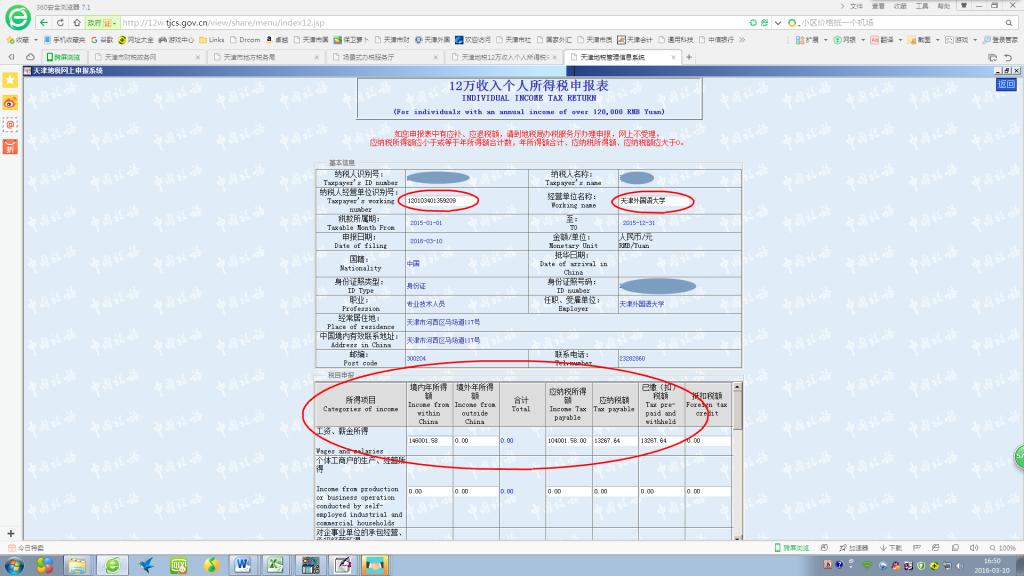Click the sound icon in browser status bar

click(x=974, y=548)
